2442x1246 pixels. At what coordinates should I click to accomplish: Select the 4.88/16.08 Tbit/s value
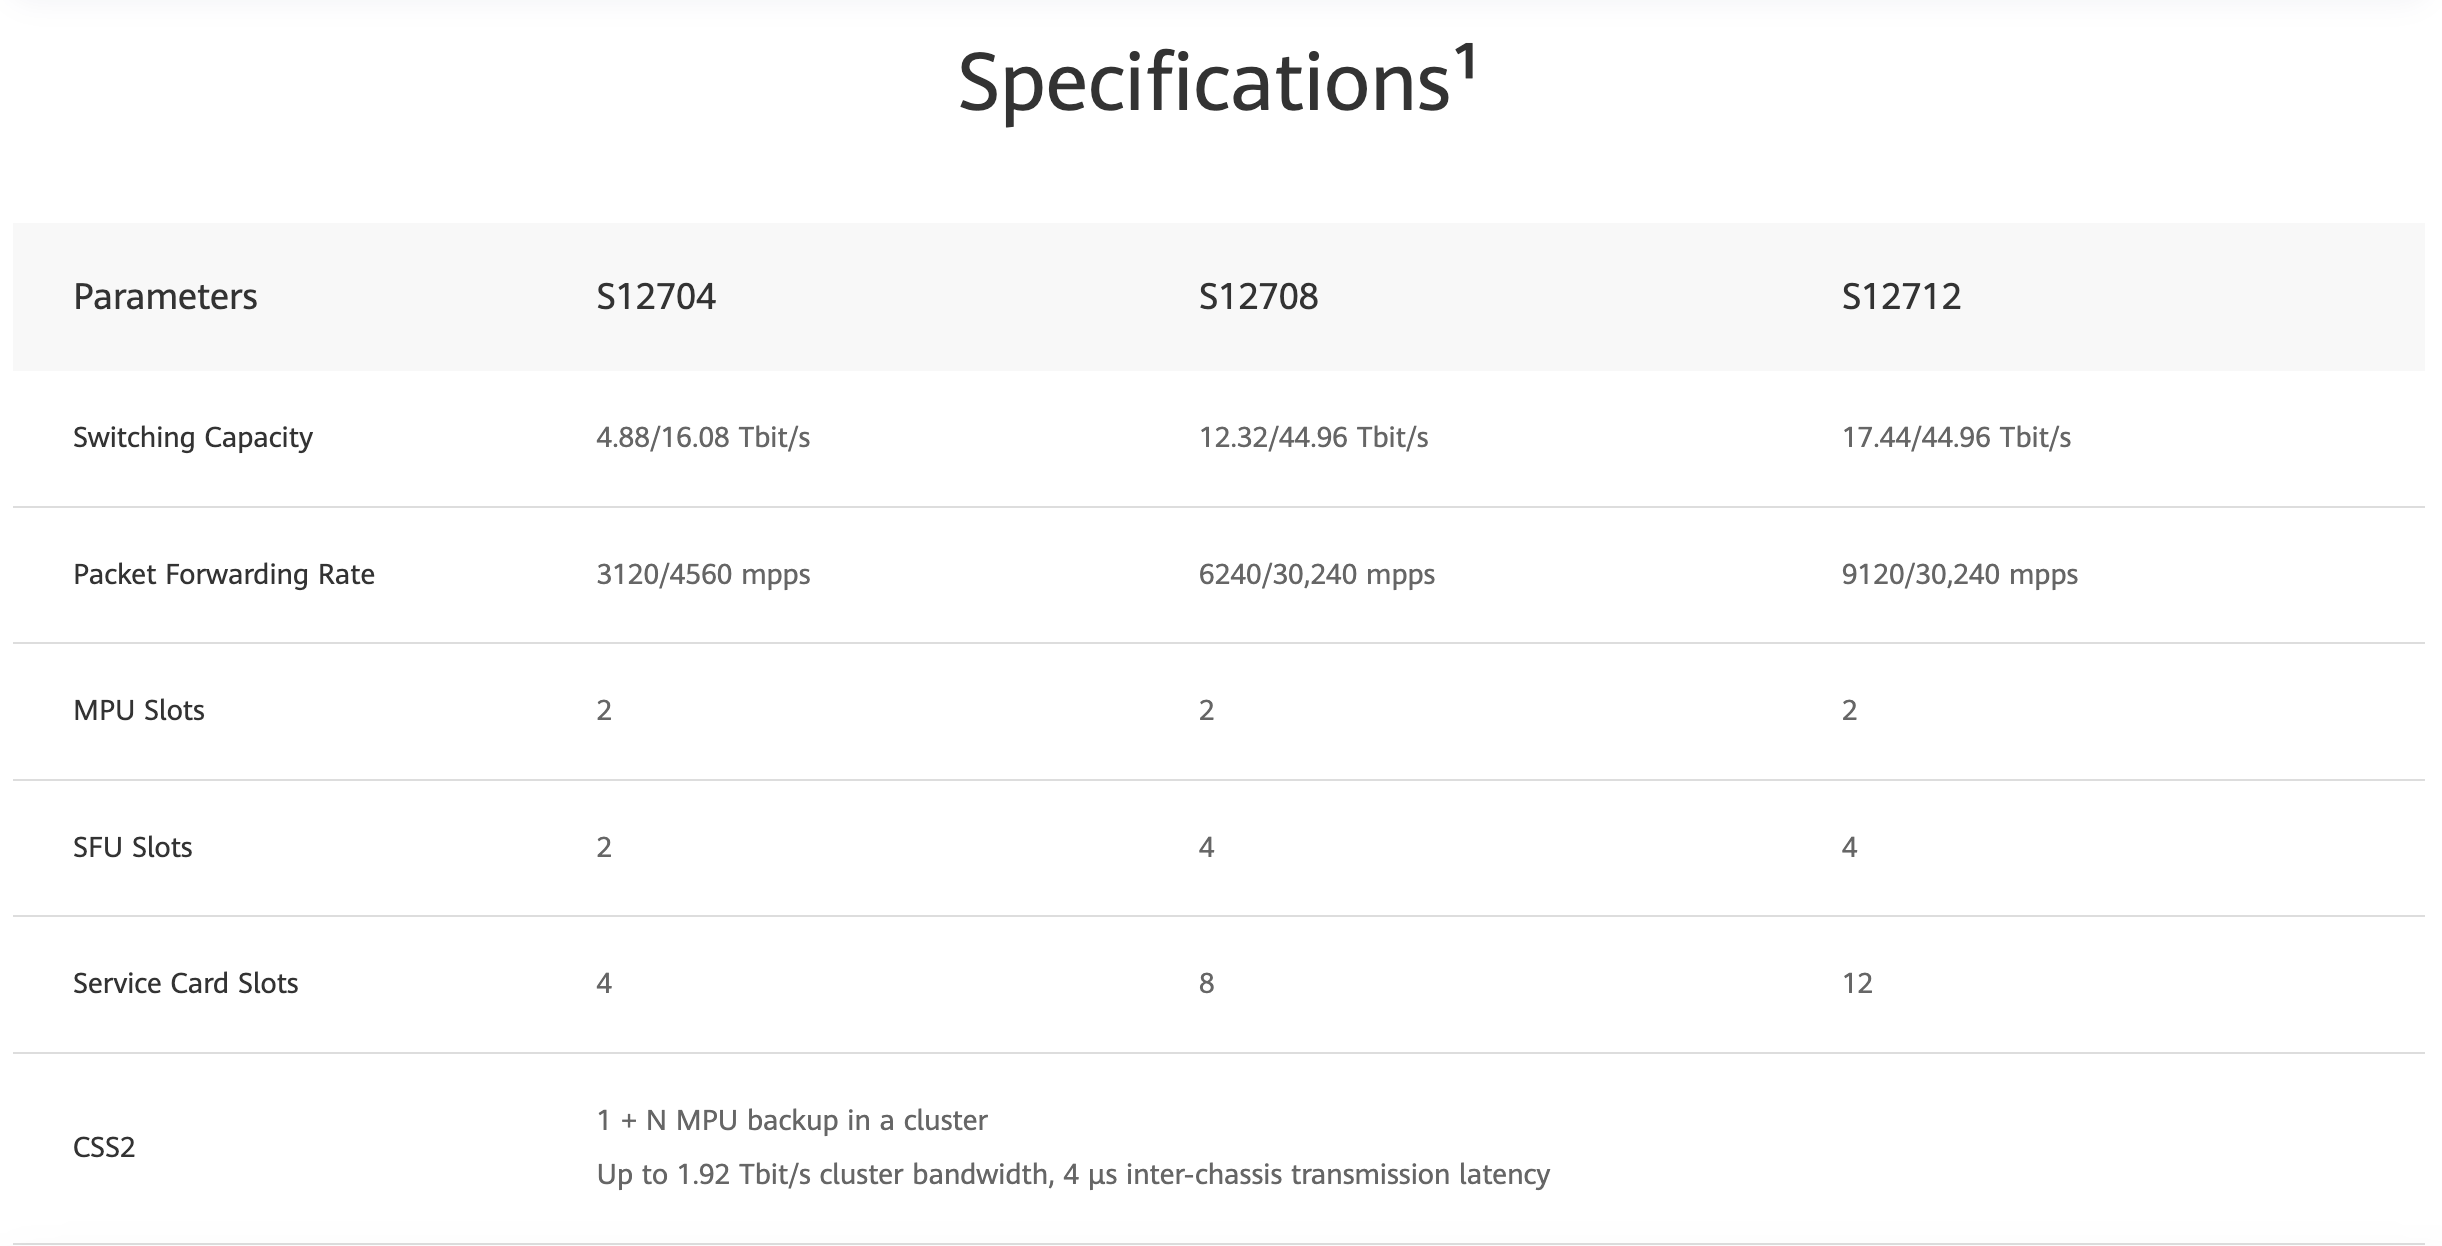[x=703, y=438]
